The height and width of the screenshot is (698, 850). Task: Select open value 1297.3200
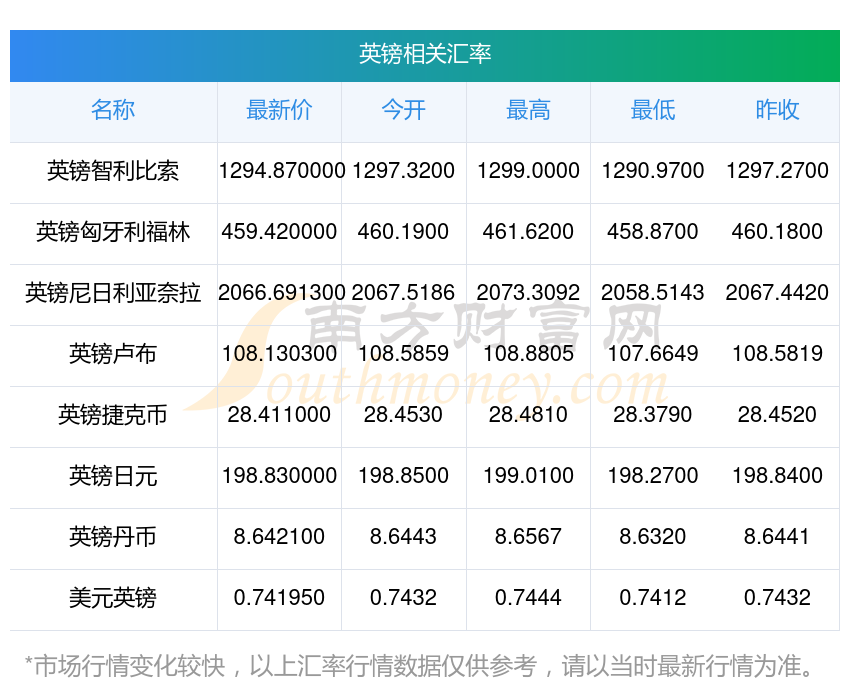[x=403, y=171]
